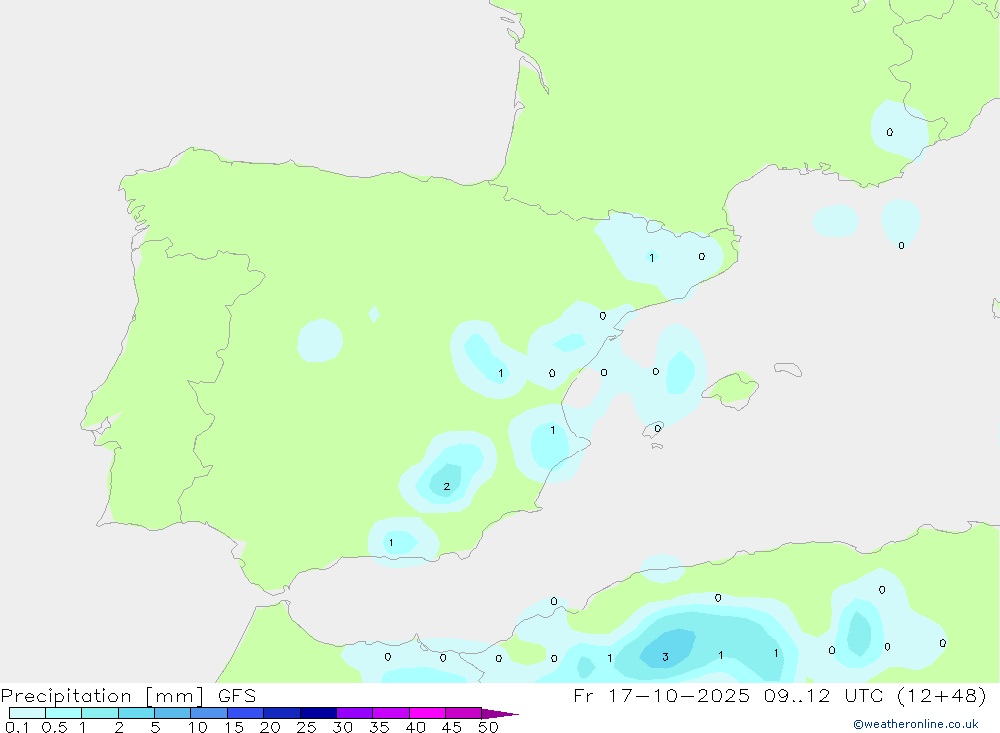Image resolution: width=1000 pixels, height=733 pixels.
Task: Click the '09..12 UTC' time text
Action: [x=825, y=695]
